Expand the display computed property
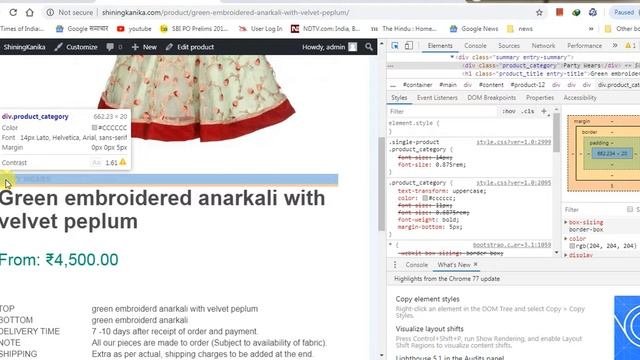The width and height of the screenshot is (640, 360). tap(566, 255)
